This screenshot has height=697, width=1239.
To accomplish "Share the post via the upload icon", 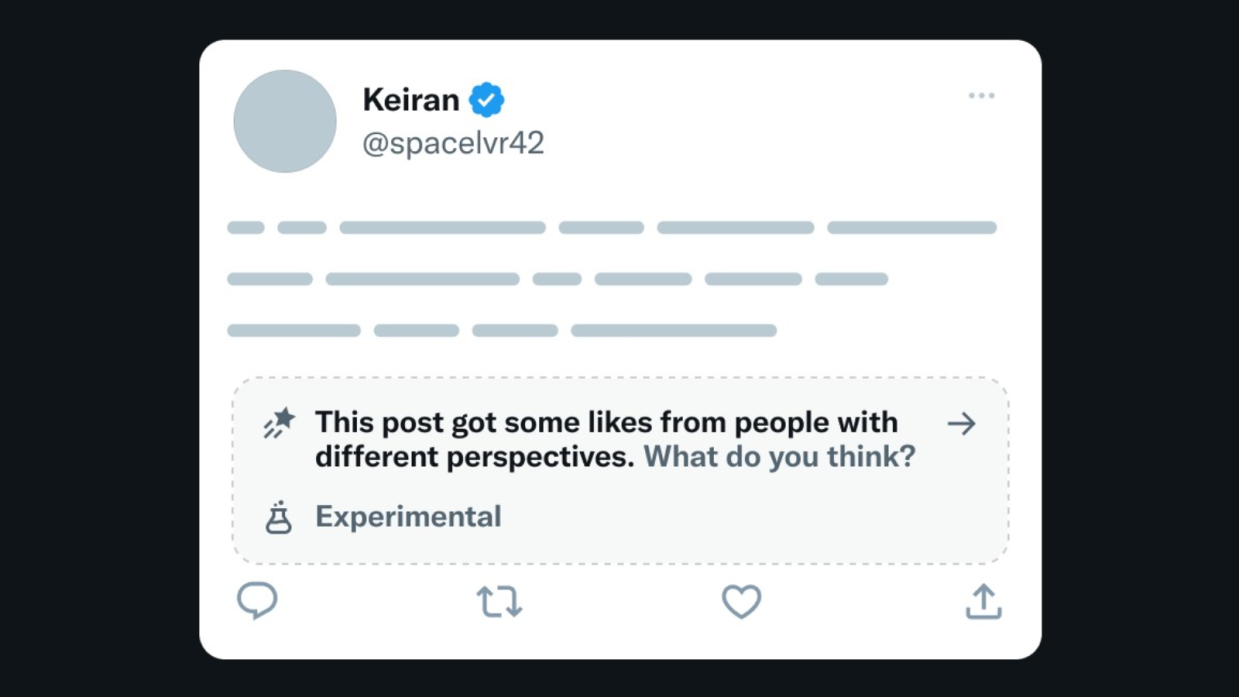I will click(x=983, y=602).
